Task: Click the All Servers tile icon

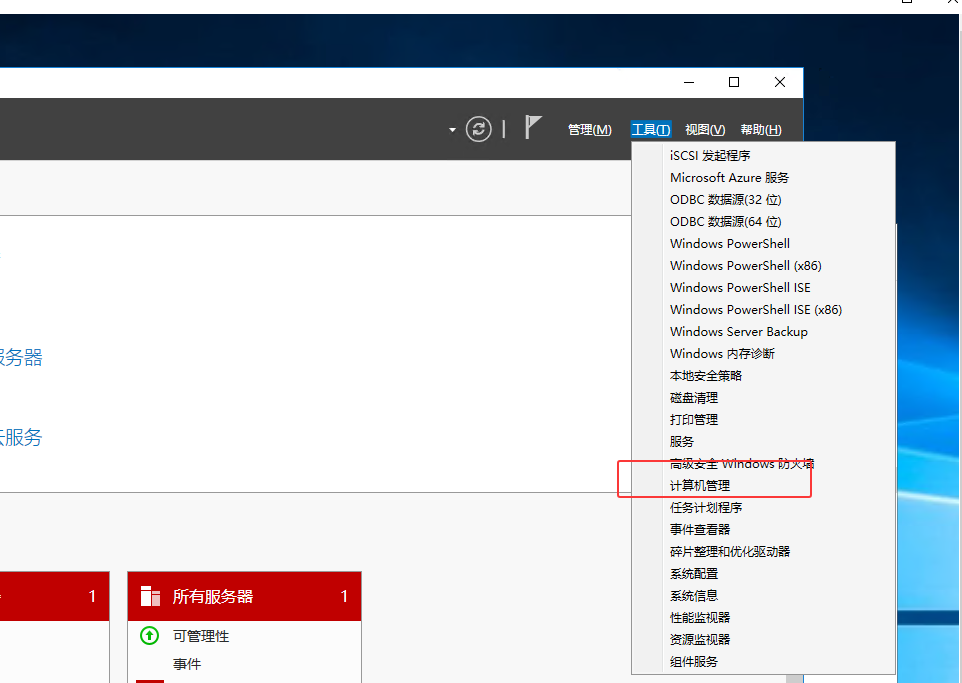Action: tap(150, 596)
